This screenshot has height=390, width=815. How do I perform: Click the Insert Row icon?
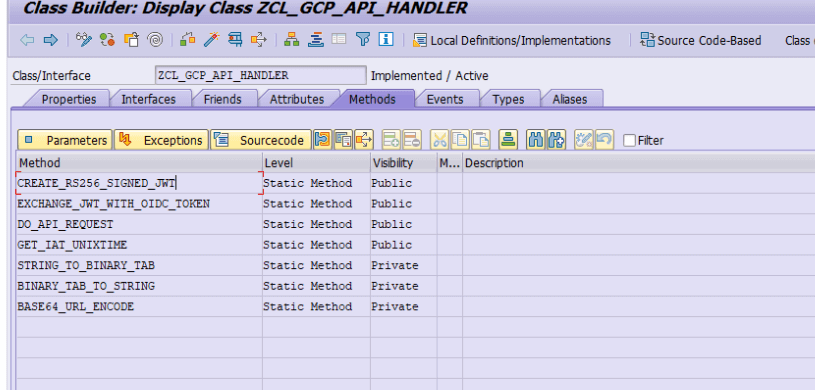pos(391,140)
